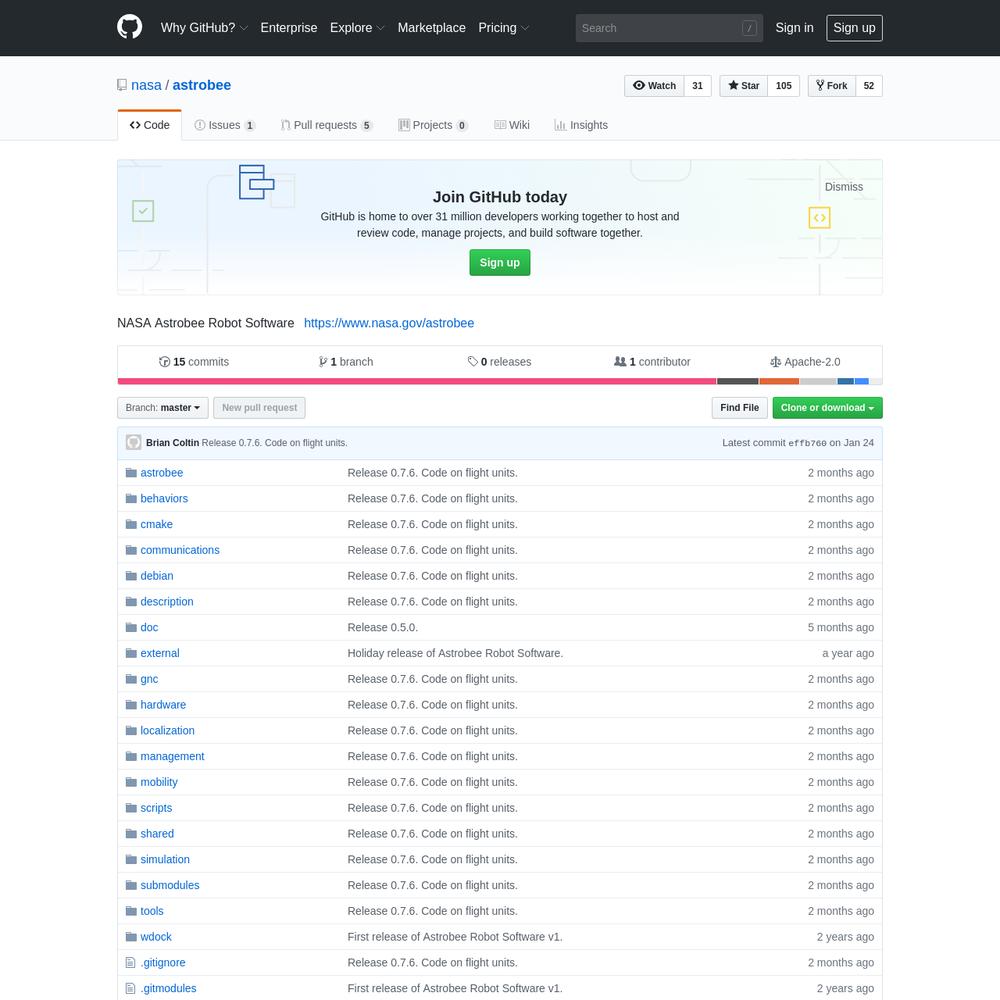The image size is (1000, 1000).
Task: Click the shared folder icon
Action: tap(131, 834)
